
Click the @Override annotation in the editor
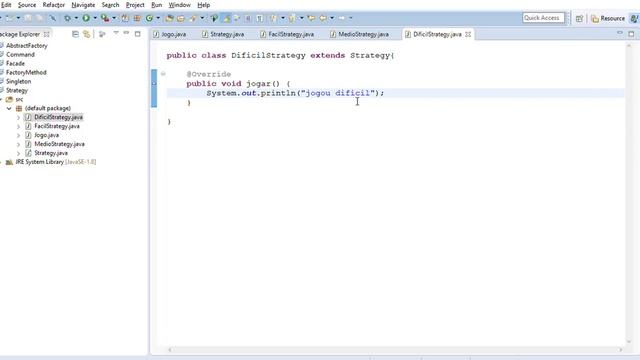tap(209, 74)
